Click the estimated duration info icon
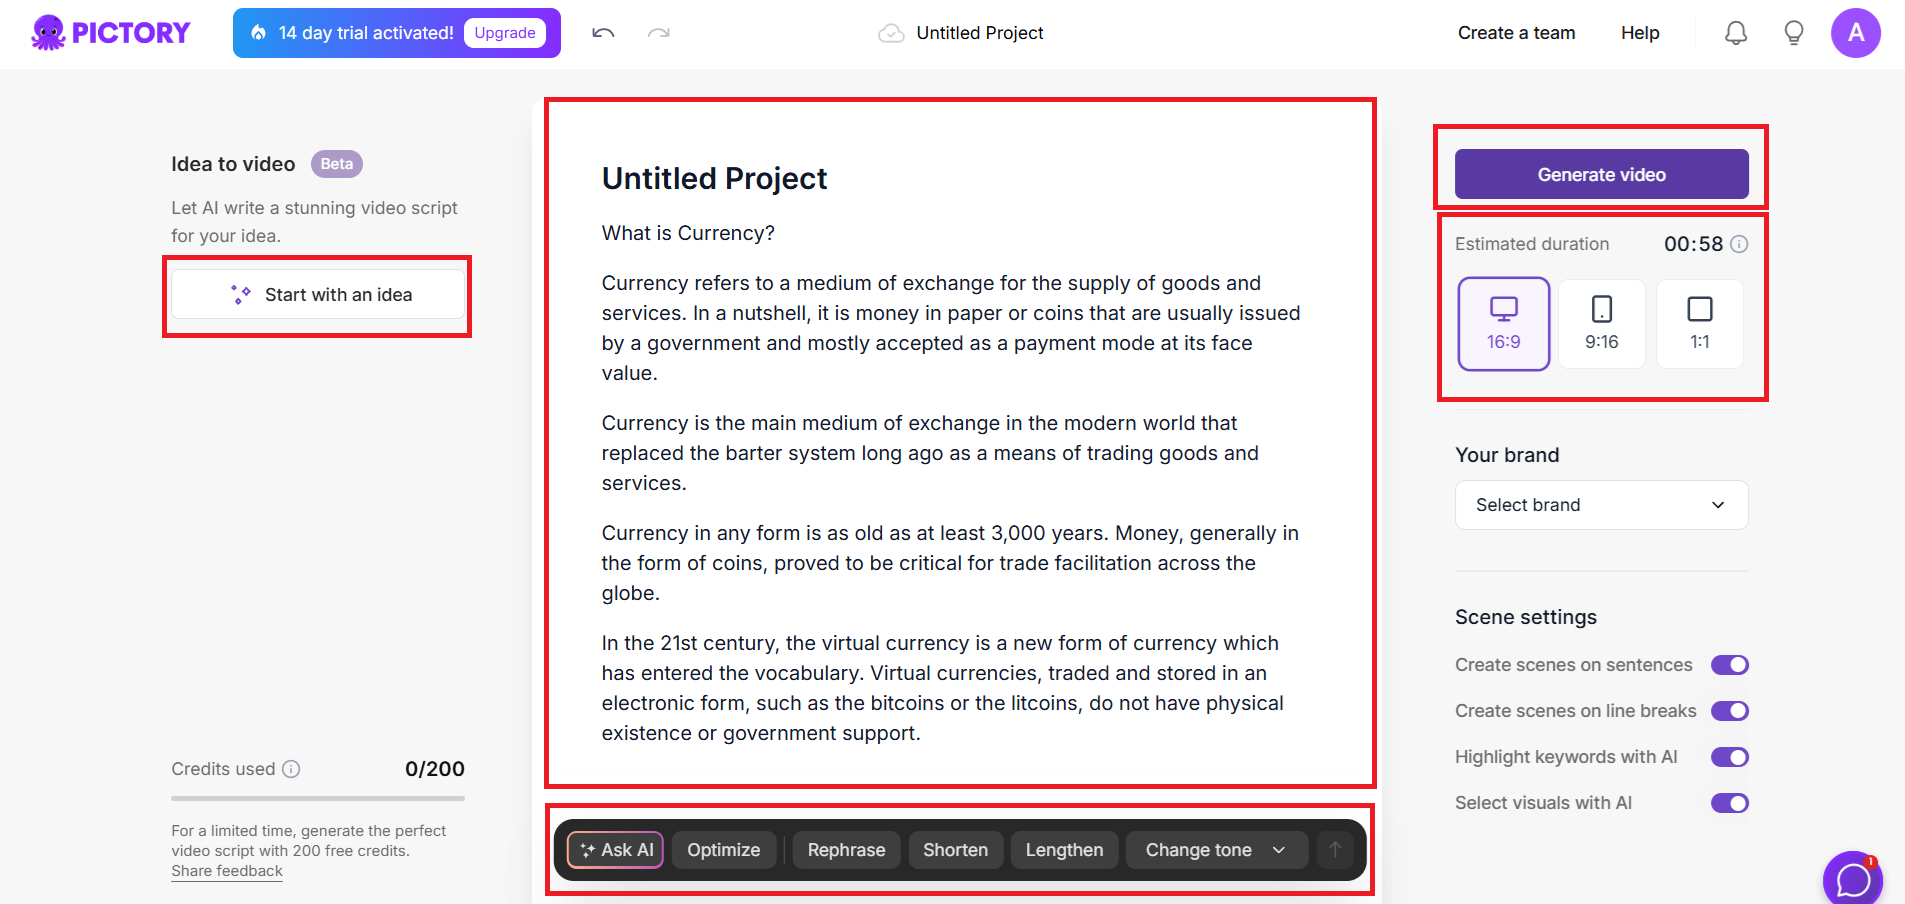The width and height of the screenshot is (1905, 904). pos(1739,244)
